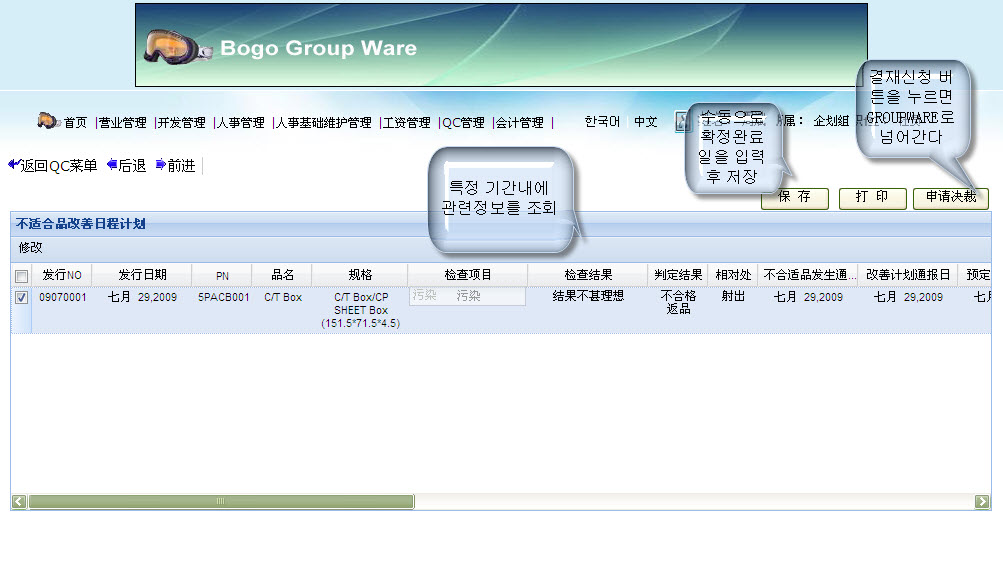Select the cell 不合格返品

678,302
